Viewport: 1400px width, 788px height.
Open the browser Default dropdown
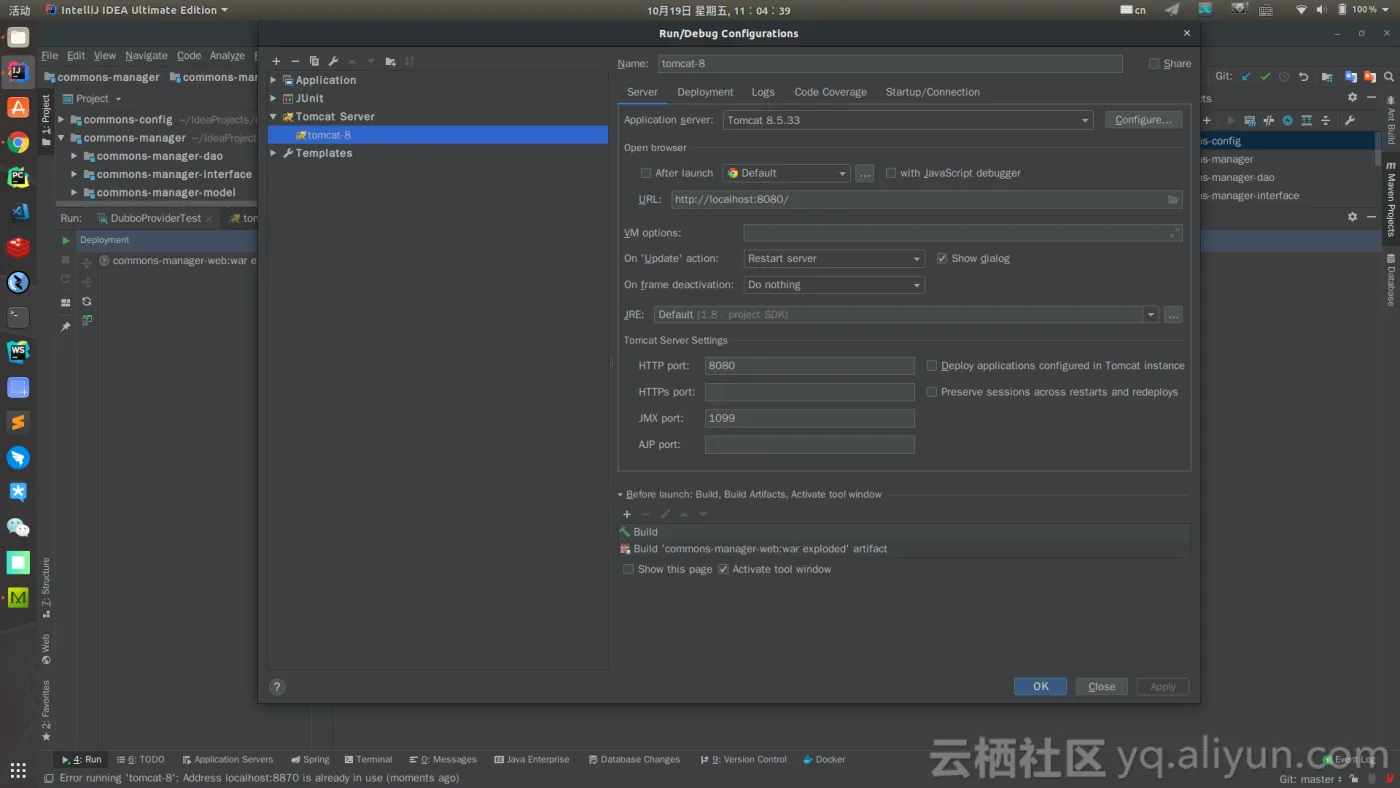tap(786, 173)
